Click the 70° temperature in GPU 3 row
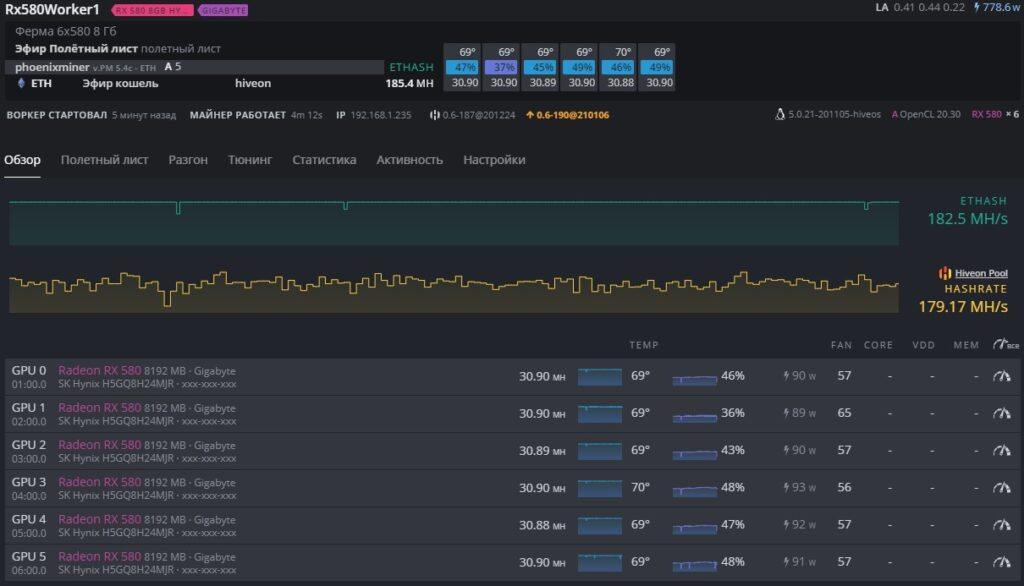The image size is (1024, 586). tap(640, 487)
